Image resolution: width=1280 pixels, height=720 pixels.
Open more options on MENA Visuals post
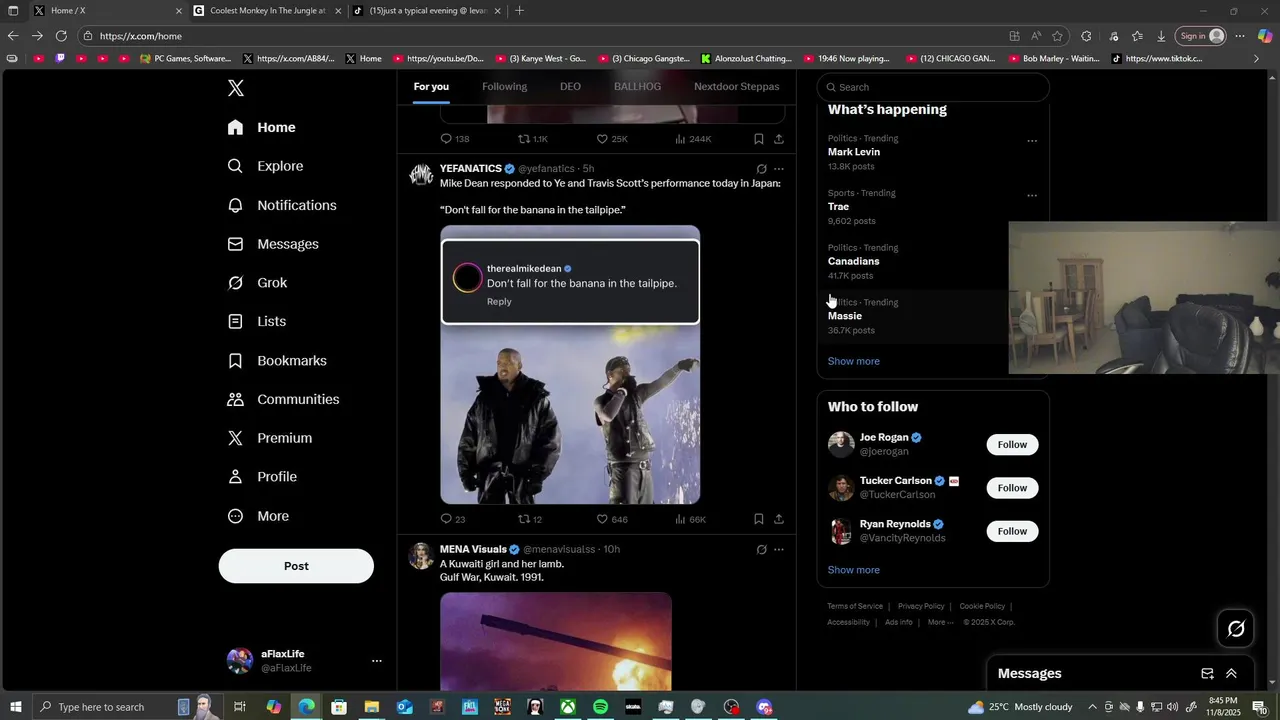click(x=779, y=550)
